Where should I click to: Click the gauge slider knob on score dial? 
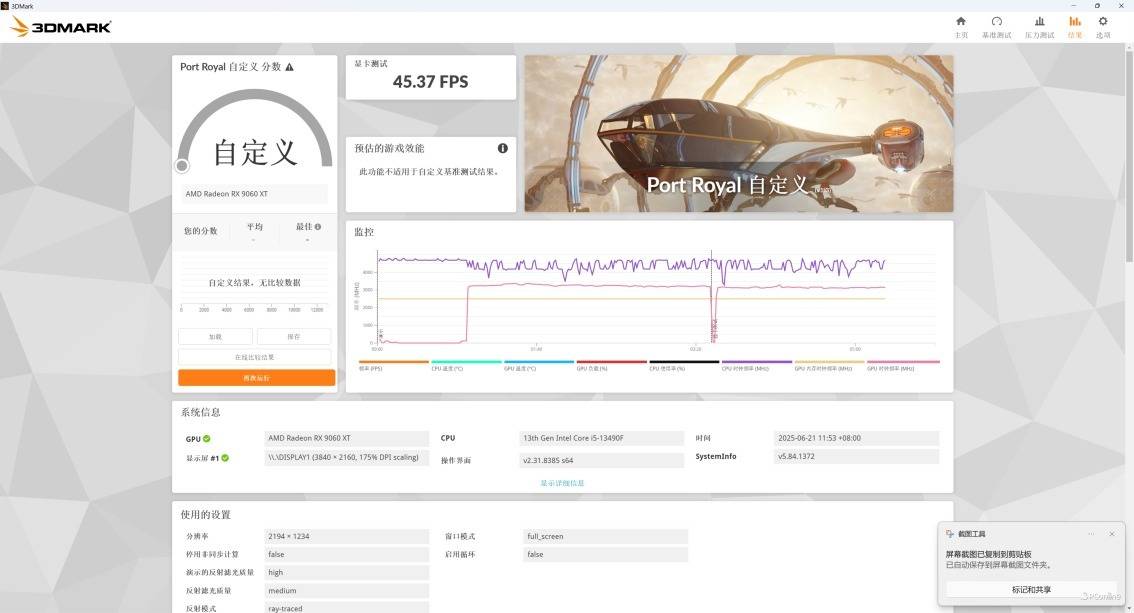[182, 166]
